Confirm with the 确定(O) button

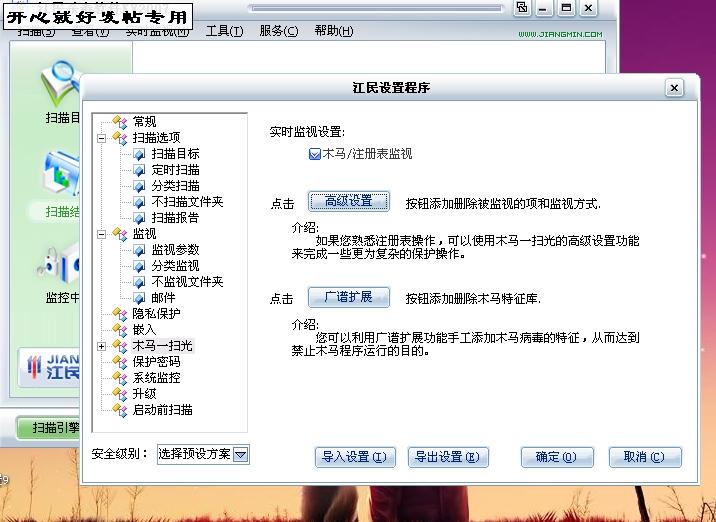[557, 457]
